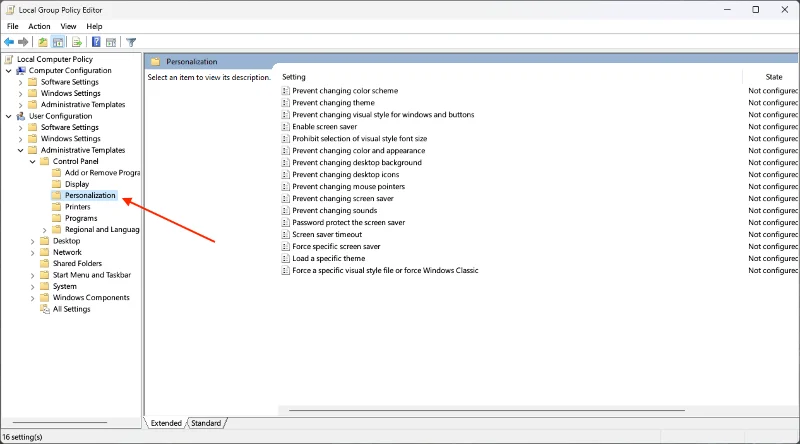Viewport: 800px width, 444px height.
Task: Select Password protect the screen saver
Action: pyautogui.click(x=348, y=223)
